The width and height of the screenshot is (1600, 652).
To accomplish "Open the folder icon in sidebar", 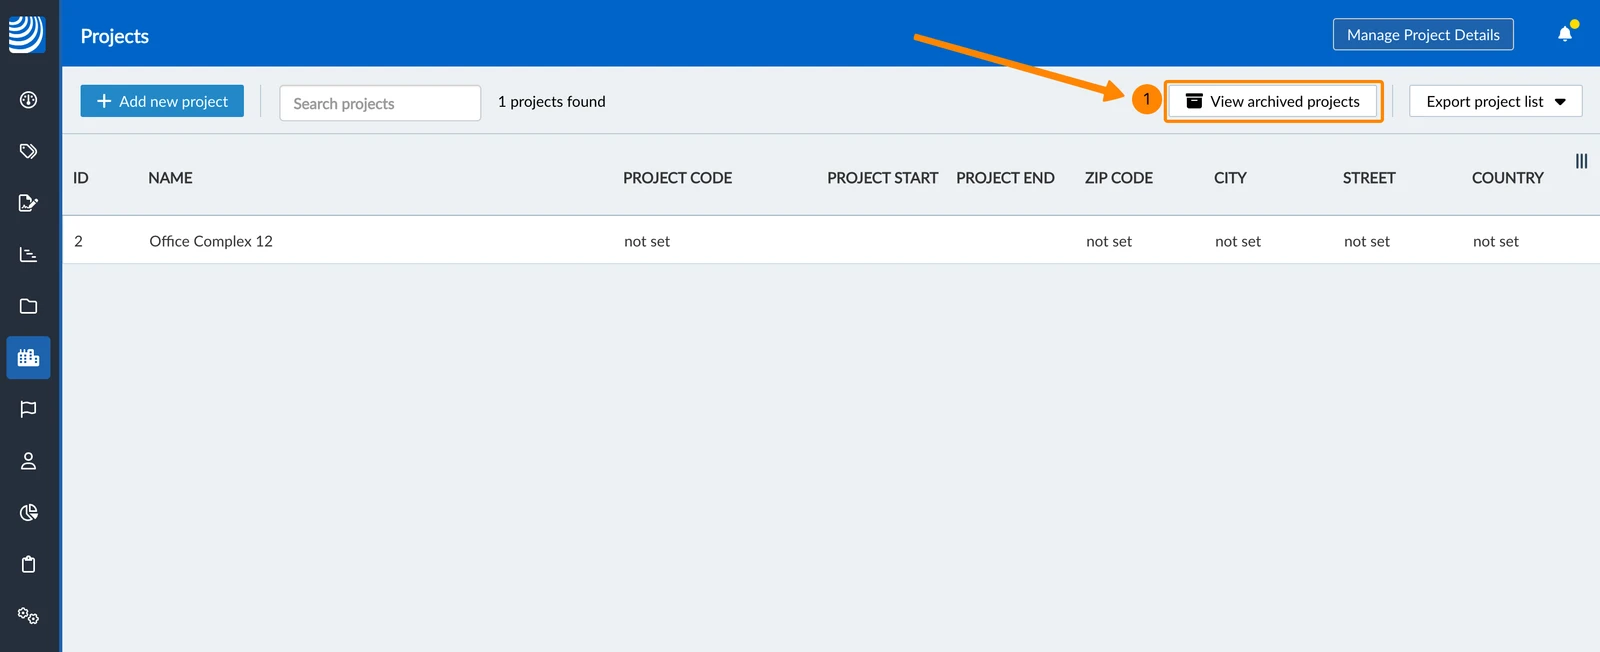I will pyautogui.click(x=28, y=306).
